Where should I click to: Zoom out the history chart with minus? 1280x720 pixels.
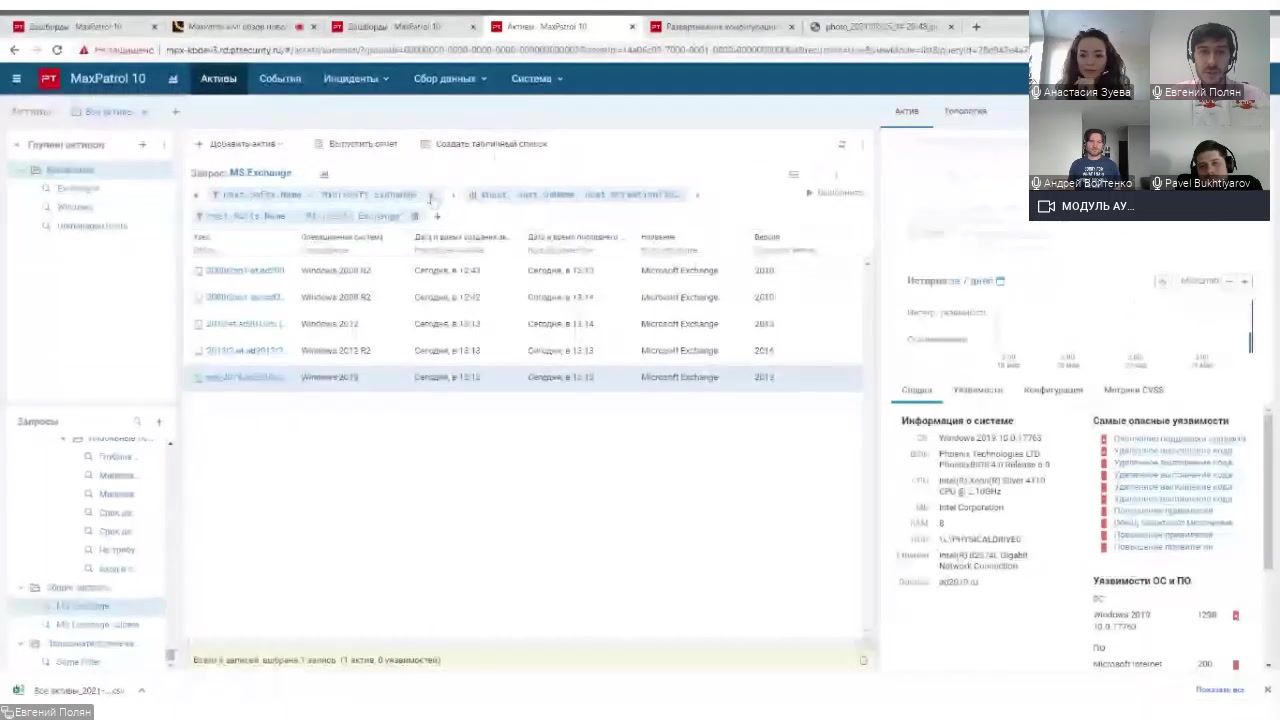point(1229,282)
